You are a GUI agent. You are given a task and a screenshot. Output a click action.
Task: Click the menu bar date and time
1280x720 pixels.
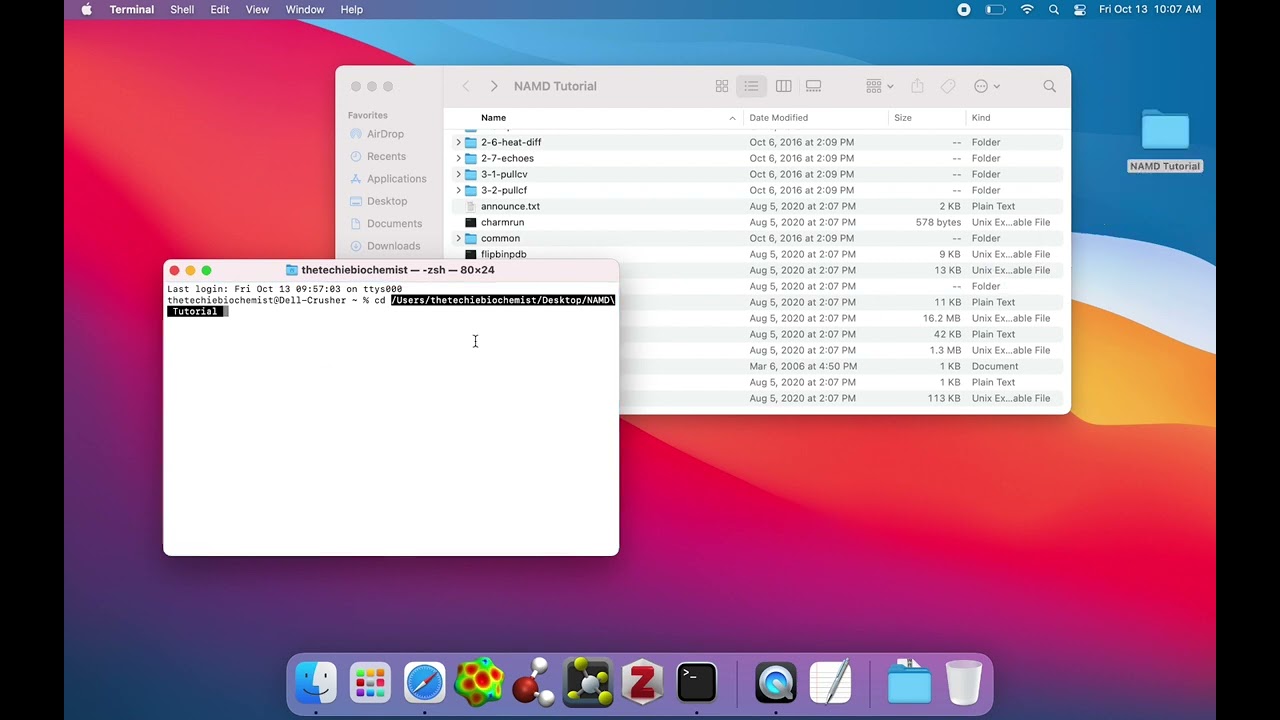[x=1150, y=9]
